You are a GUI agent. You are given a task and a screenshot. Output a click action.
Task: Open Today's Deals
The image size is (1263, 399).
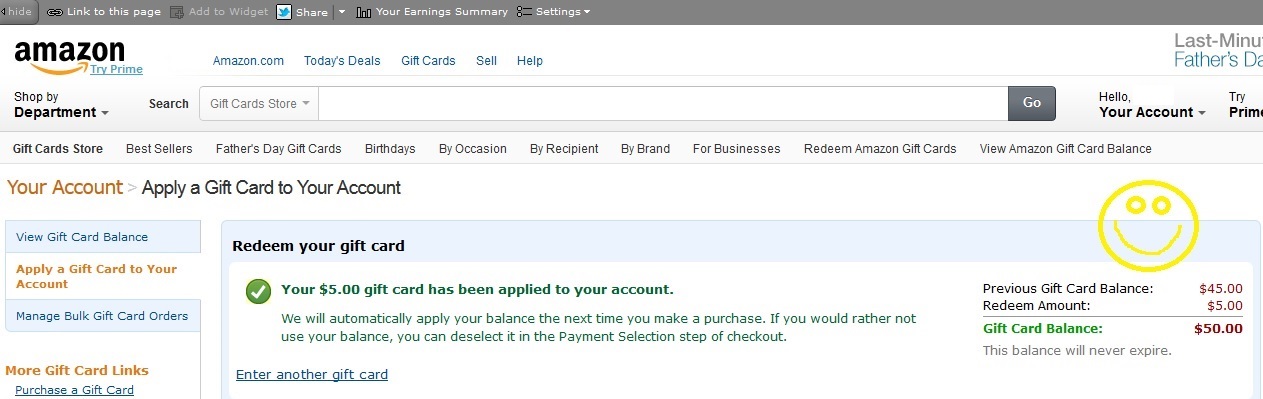tap(342, 61)
